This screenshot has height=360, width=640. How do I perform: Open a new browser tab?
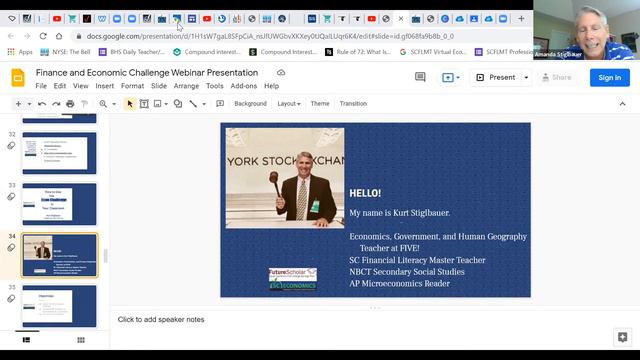click(x=521, y=19)
